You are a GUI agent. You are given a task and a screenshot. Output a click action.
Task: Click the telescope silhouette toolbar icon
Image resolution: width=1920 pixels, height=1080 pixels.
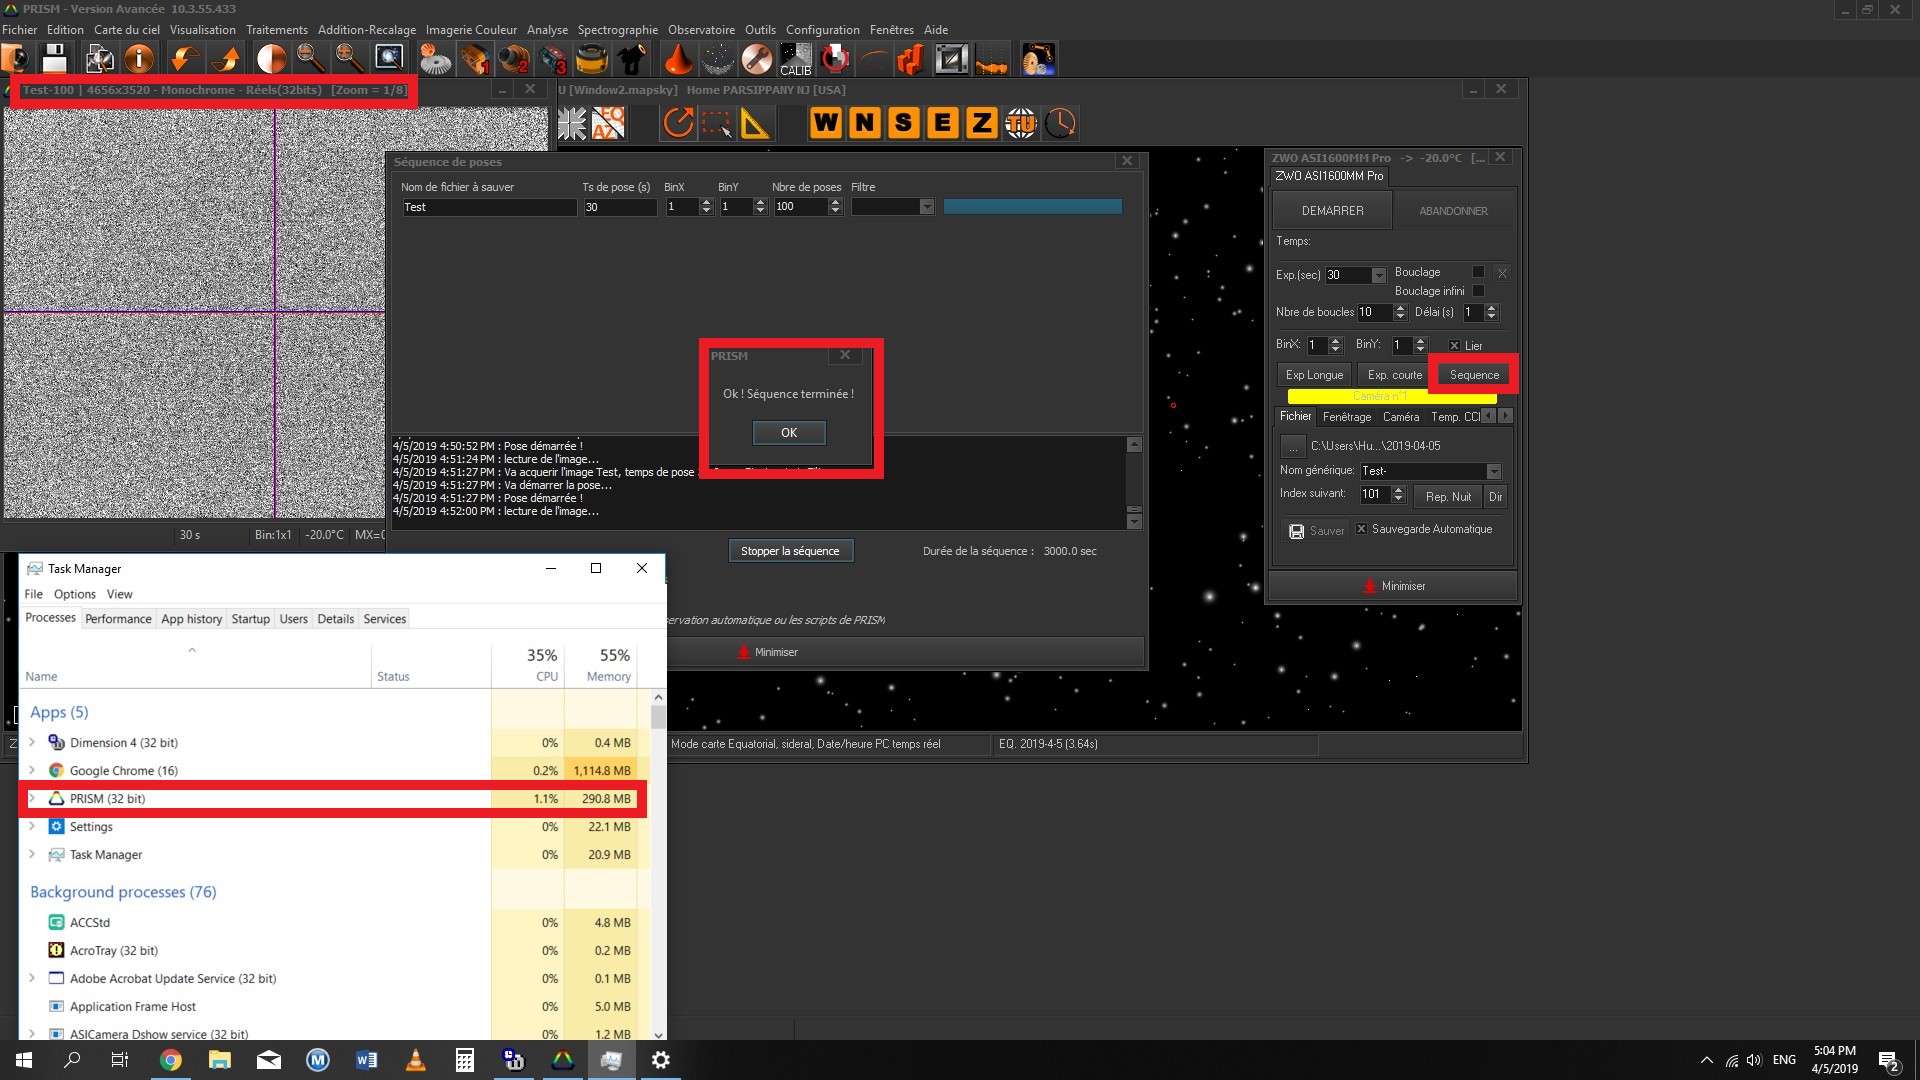[631, 59]
